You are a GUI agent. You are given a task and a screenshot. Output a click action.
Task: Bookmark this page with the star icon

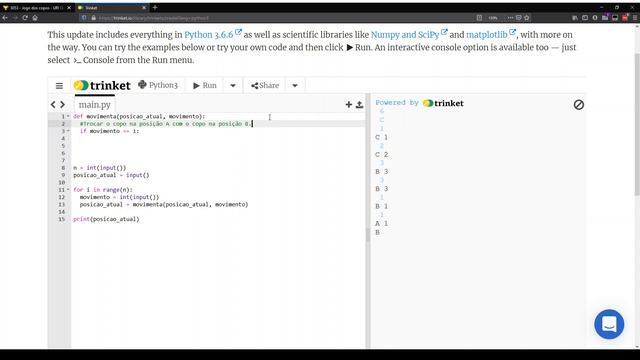point(527,18)
